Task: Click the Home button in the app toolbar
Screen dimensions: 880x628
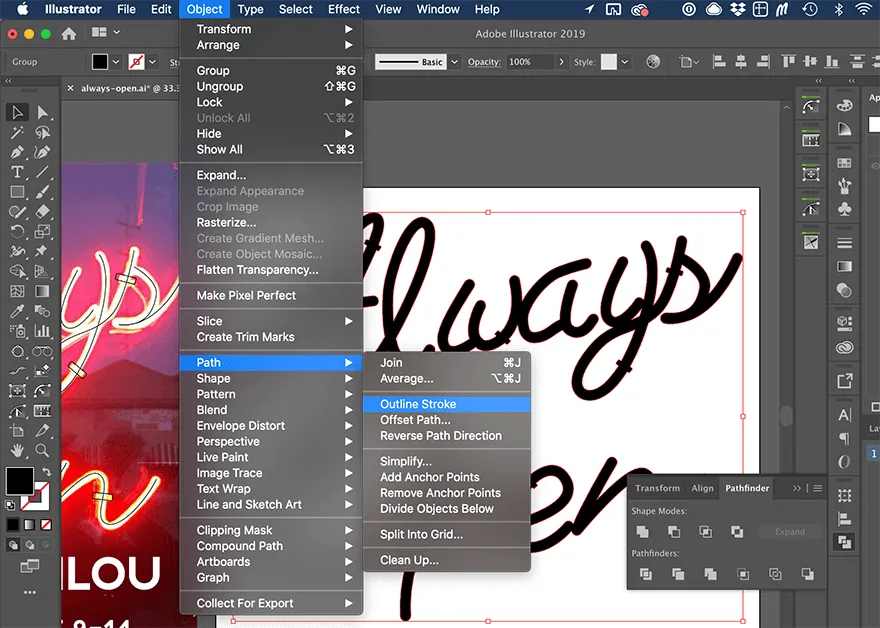Action: [66, 33]
